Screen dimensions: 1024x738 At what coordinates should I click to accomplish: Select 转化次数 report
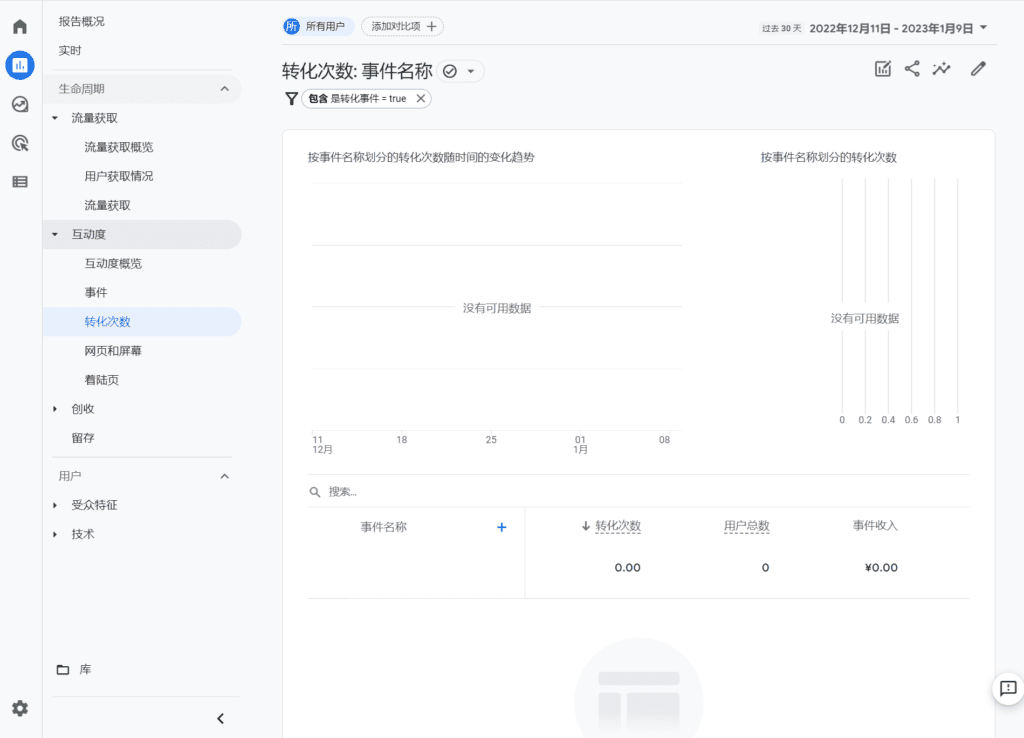pyautogui.click(x=142, y=321)
